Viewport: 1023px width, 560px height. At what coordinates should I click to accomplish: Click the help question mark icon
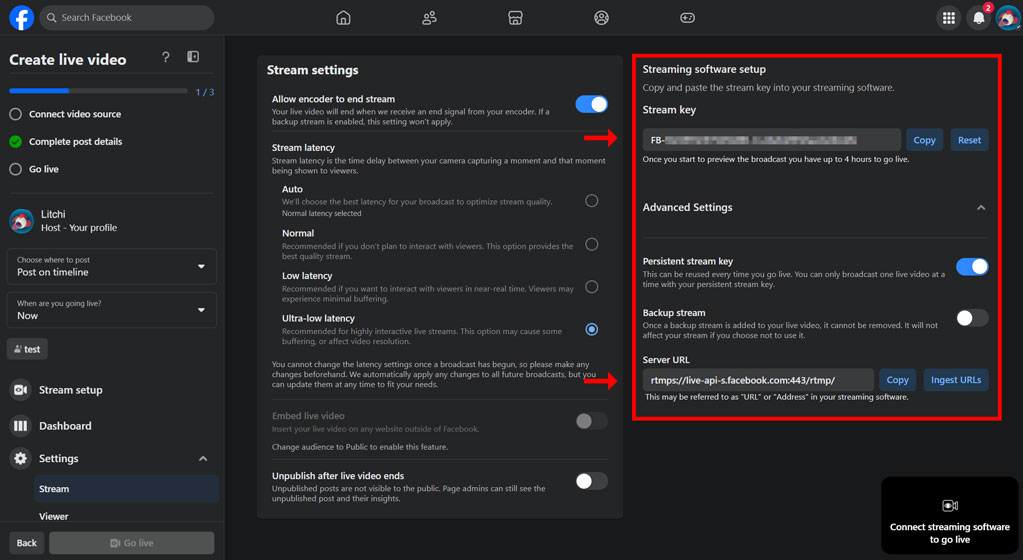click(166, 58)
